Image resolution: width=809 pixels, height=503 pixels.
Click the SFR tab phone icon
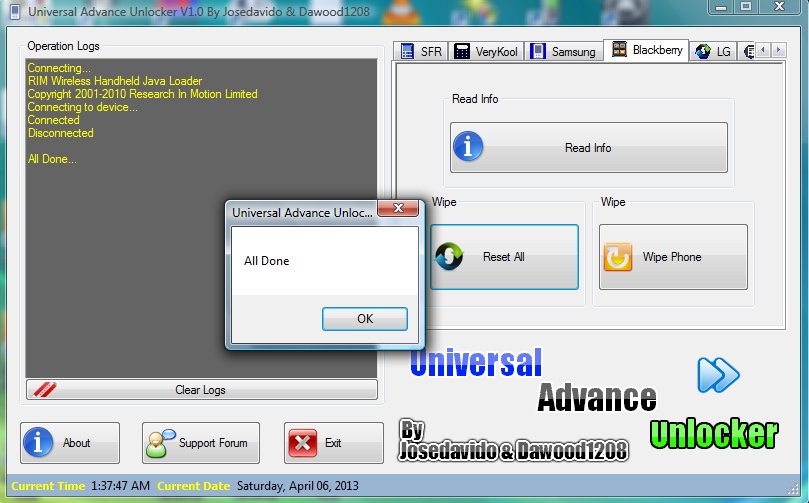[407, 51]
